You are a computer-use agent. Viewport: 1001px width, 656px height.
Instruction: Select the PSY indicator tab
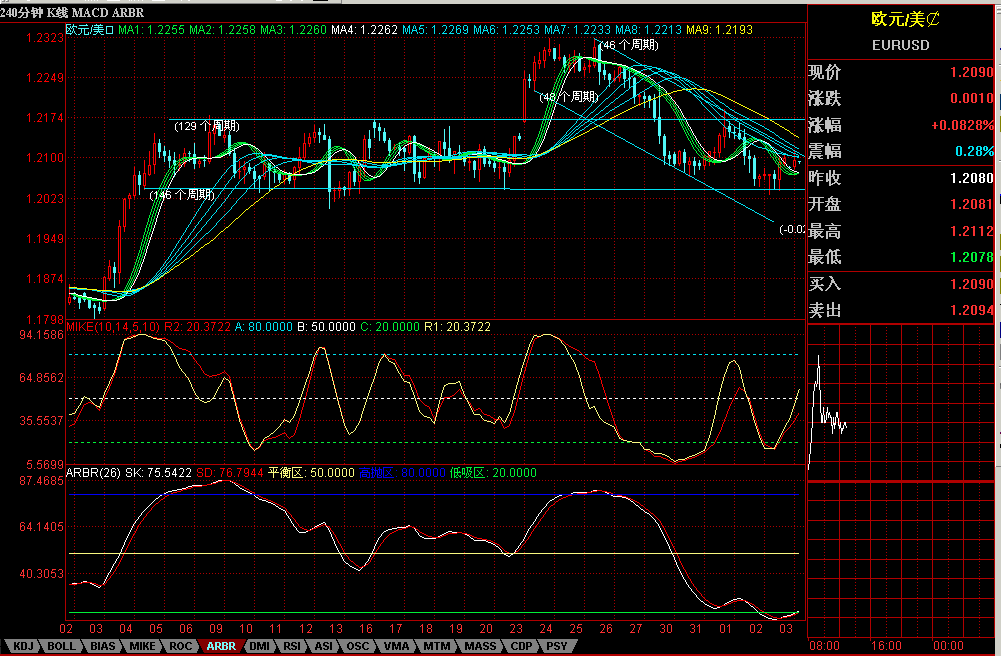tap(556, 646)
